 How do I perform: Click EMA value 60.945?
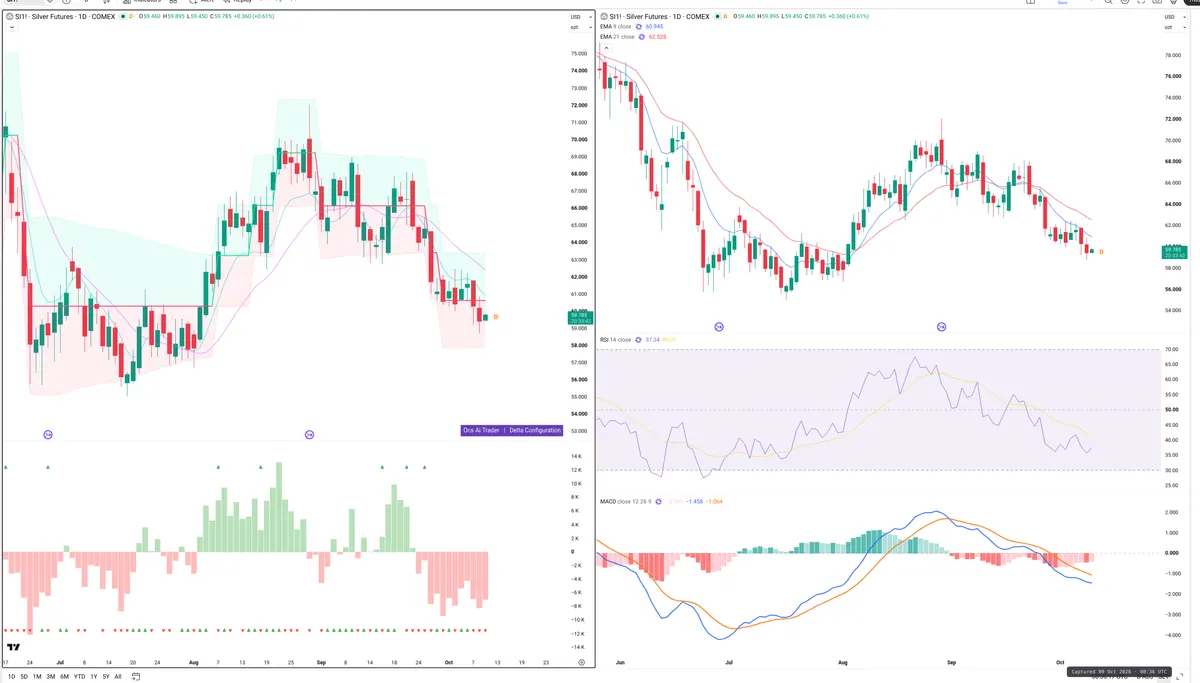654,26
